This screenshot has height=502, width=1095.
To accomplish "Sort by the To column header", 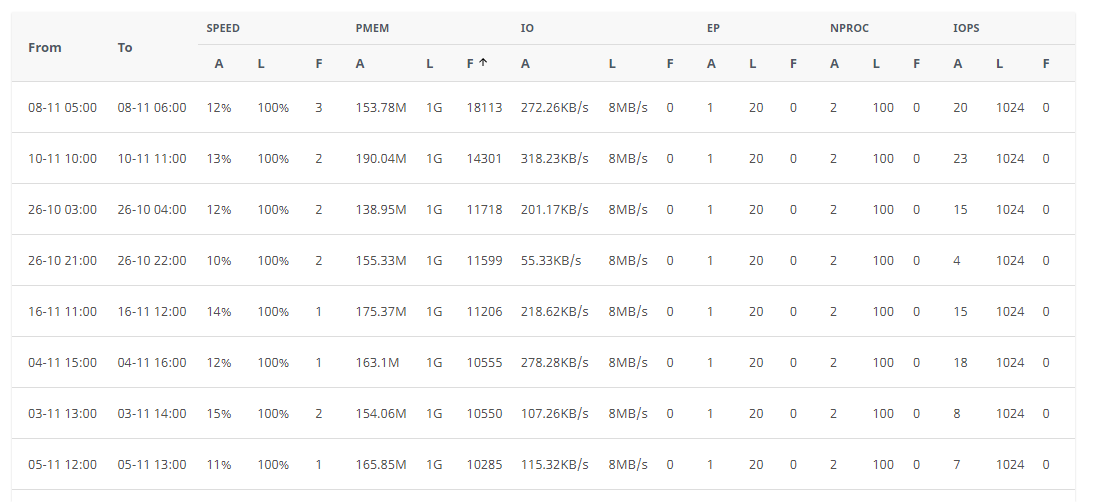I will tap(125, 47).
